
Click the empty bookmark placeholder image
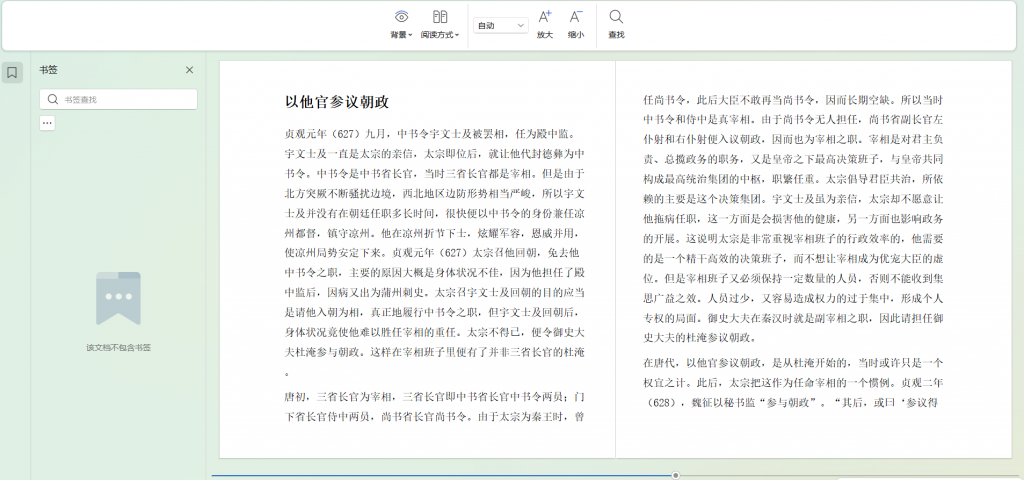coord(118,298)
